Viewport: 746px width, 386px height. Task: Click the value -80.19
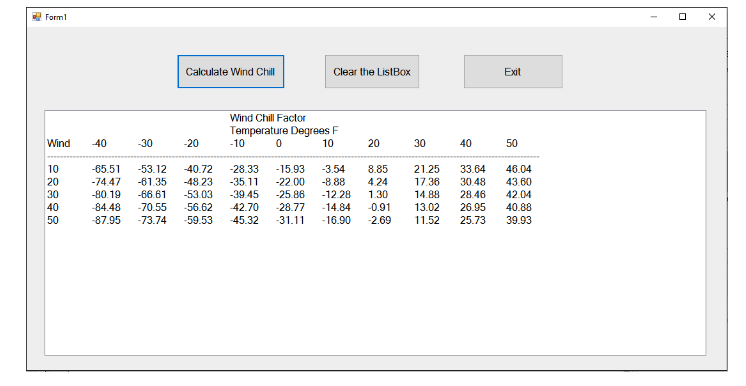click(x=106, y=195)
